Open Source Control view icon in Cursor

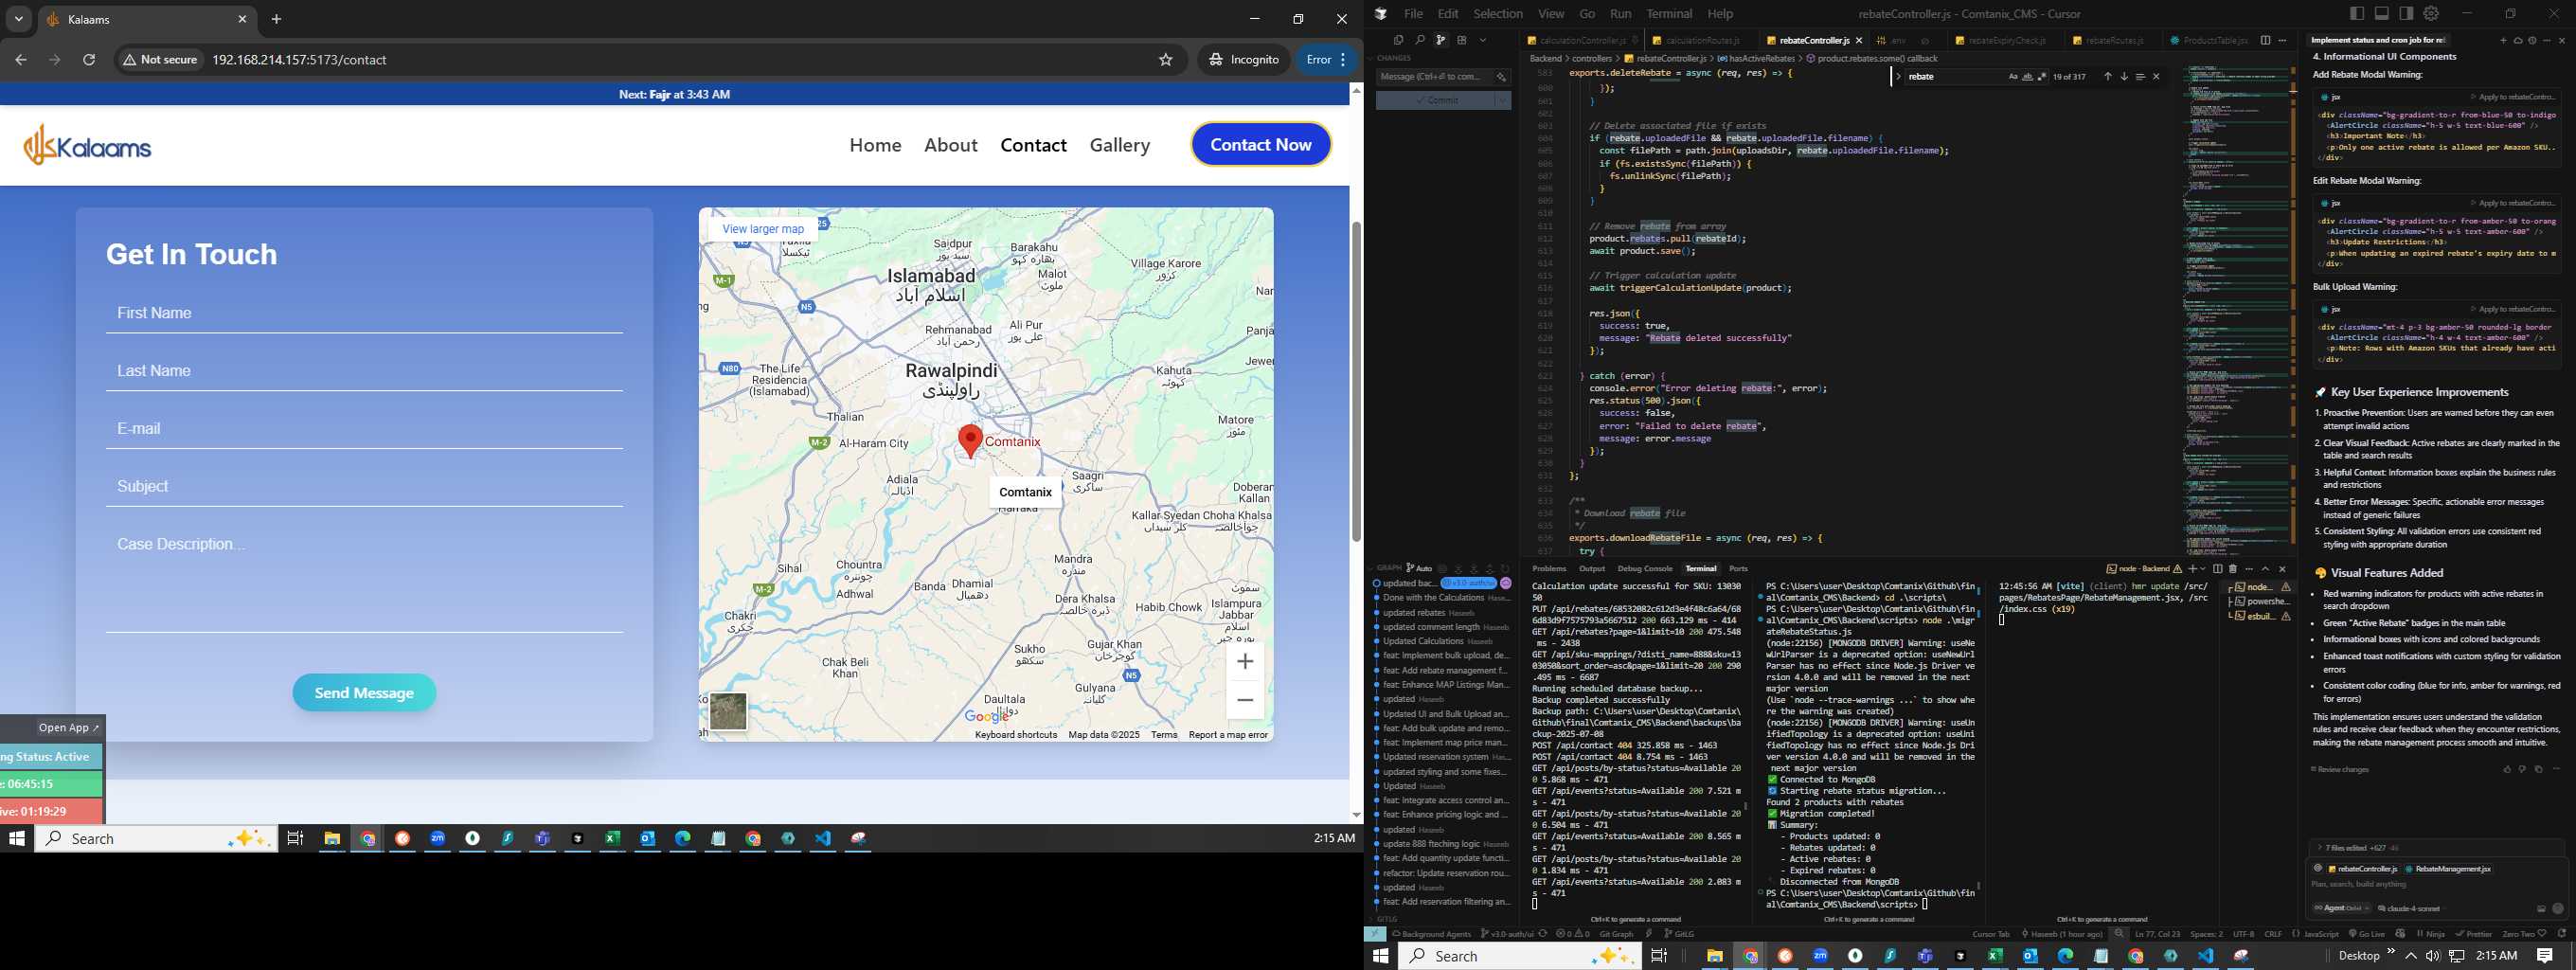[1441, 40]
